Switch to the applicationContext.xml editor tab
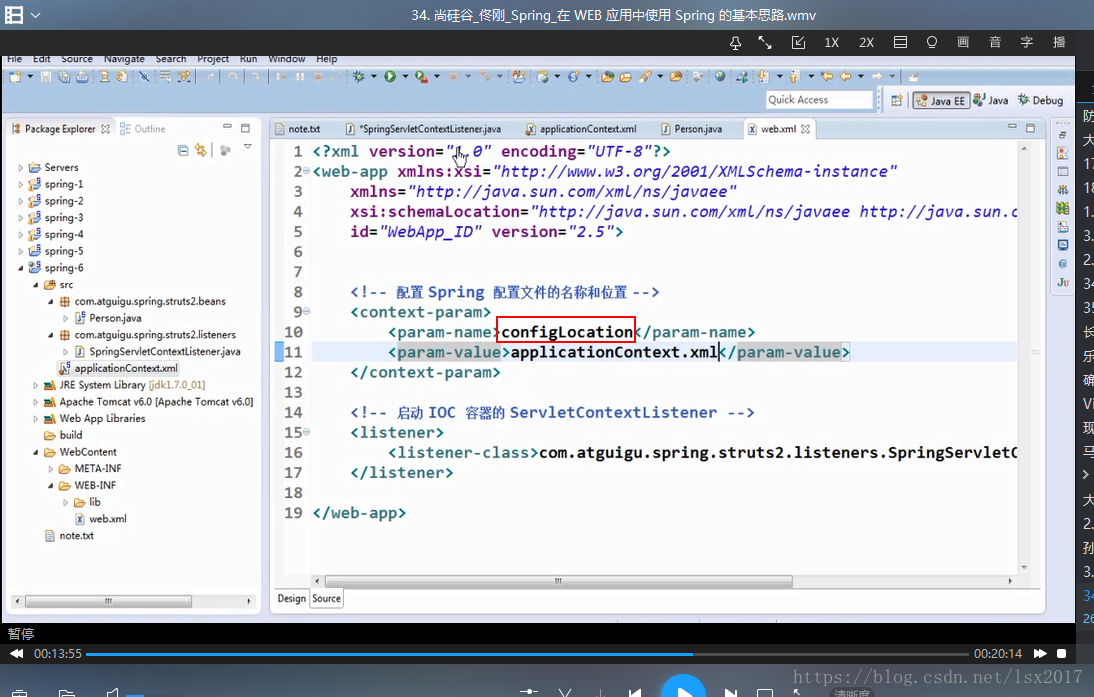Image resolution: width=1094 pixels, height=697 pixels. point(580,129)
